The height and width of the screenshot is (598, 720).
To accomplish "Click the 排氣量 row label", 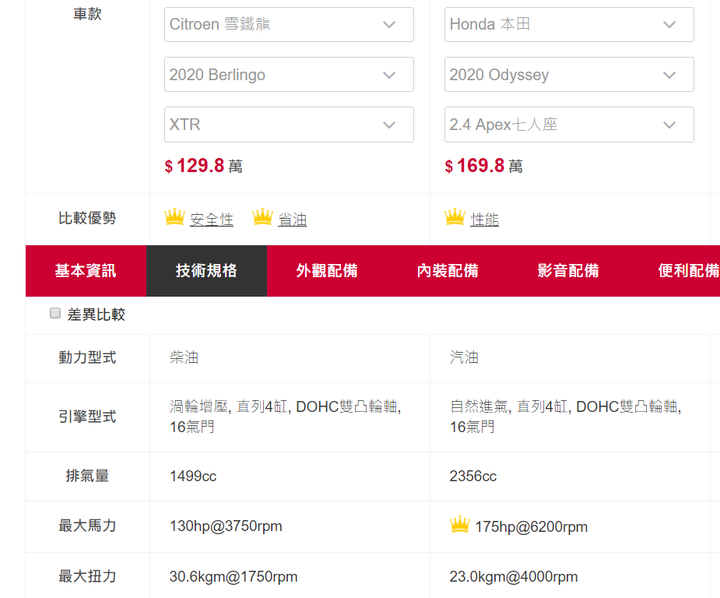I will pos(87,476).
